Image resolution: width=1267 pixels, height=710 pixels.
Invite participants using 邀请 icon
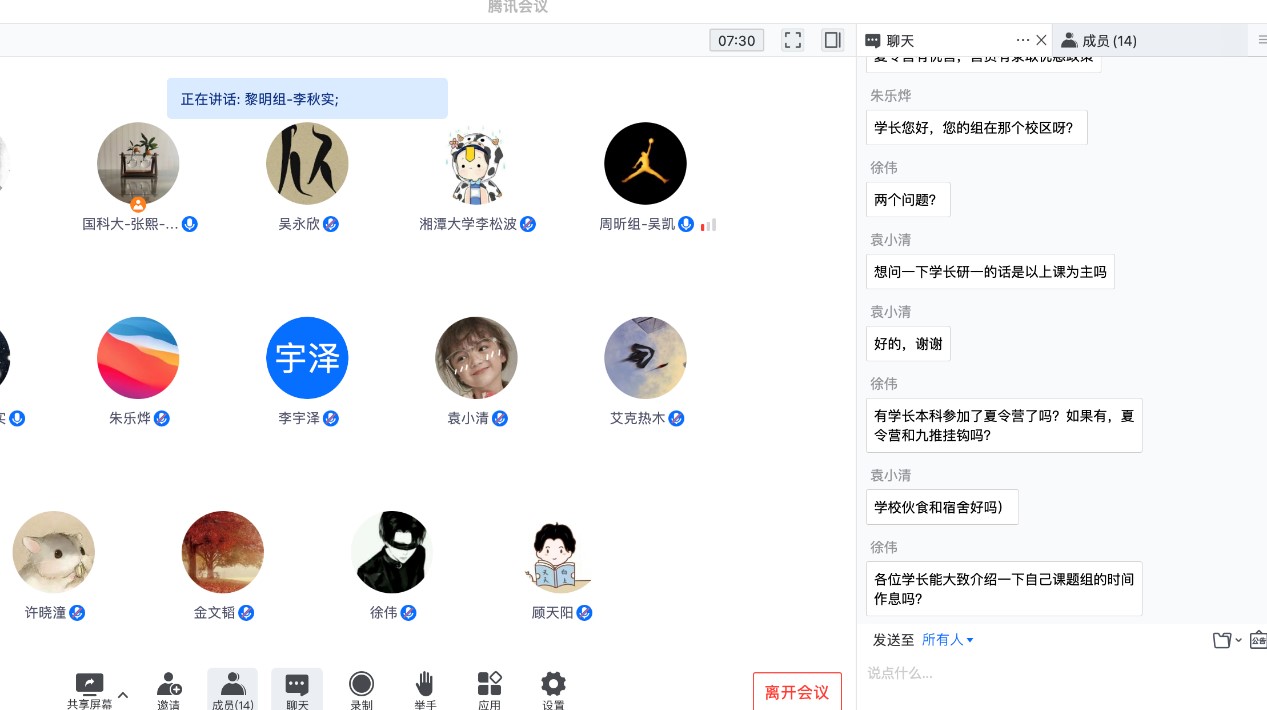point(169,689)
